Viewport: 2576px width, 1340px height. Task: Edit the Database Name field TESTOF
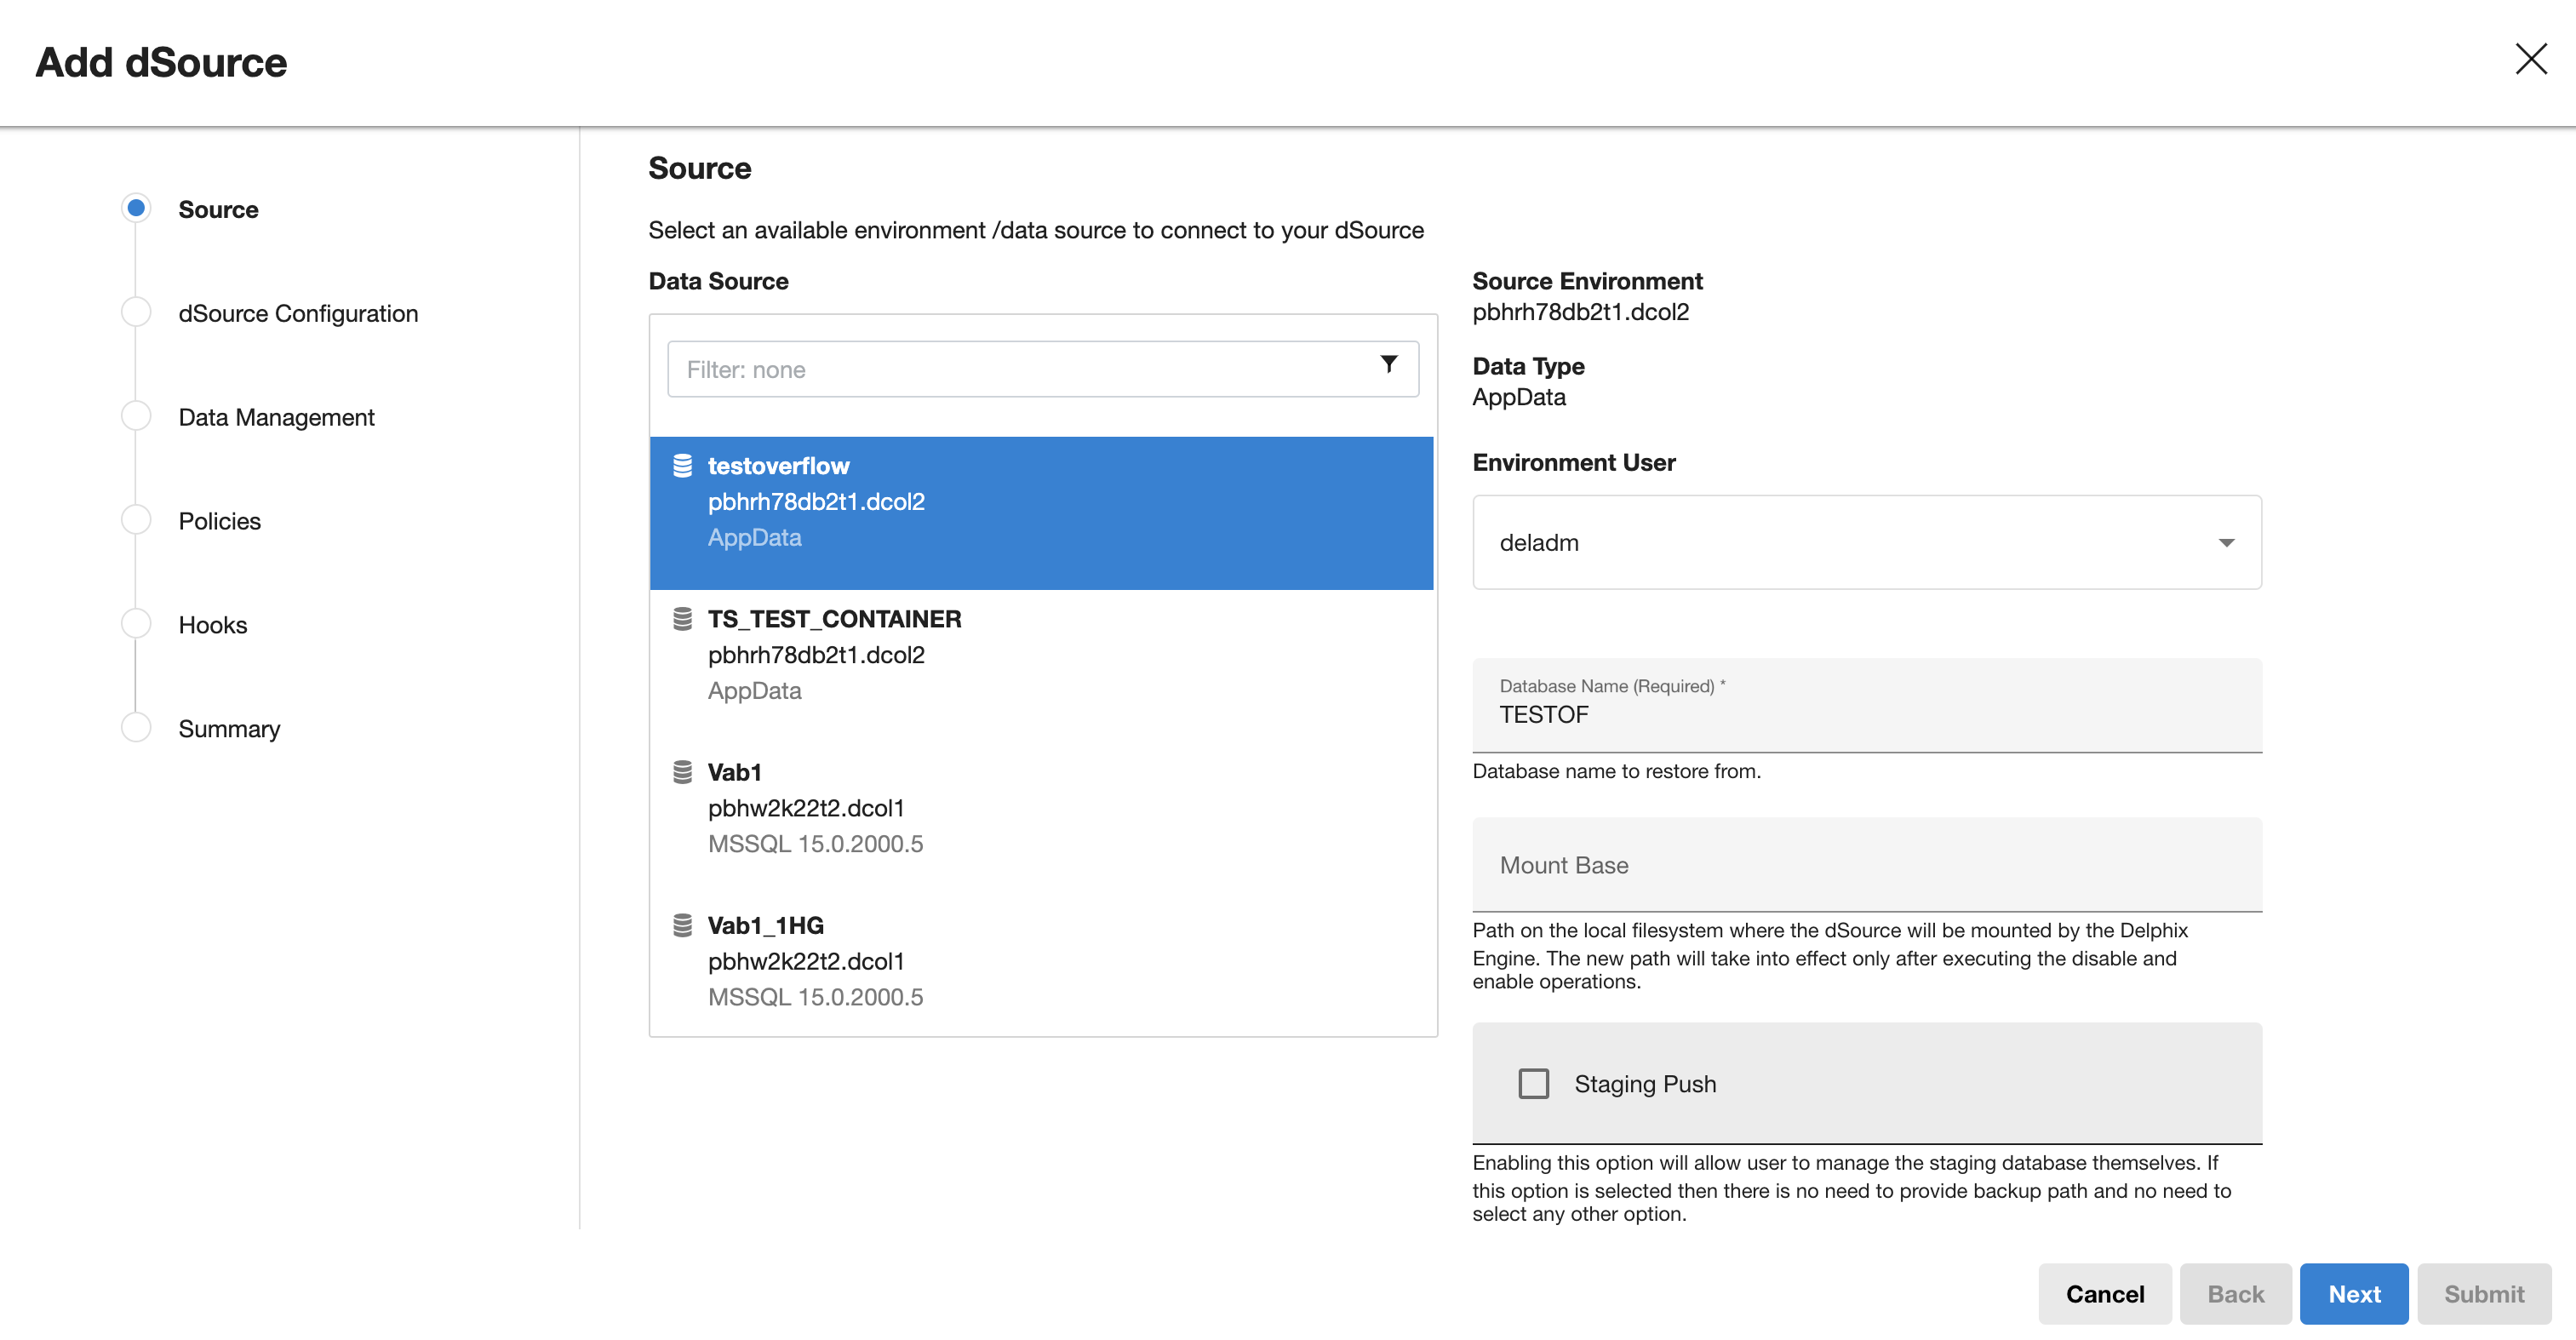pyautogui.click(x=1867, y=705)
